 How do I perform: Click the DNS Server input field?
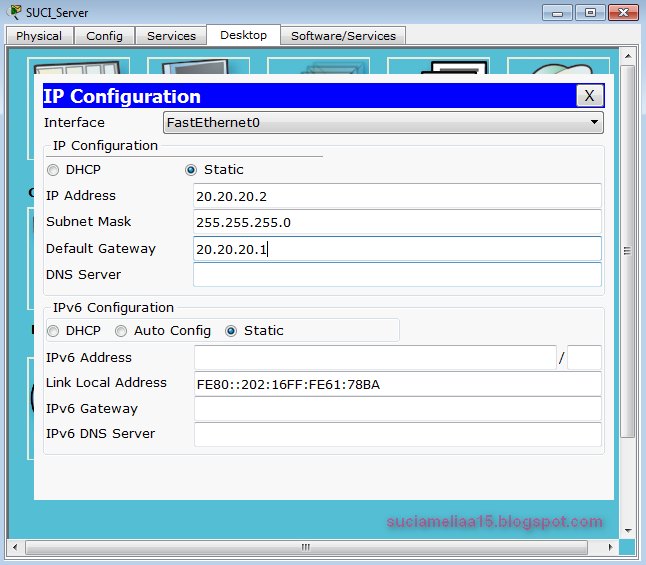coord(397,274)
